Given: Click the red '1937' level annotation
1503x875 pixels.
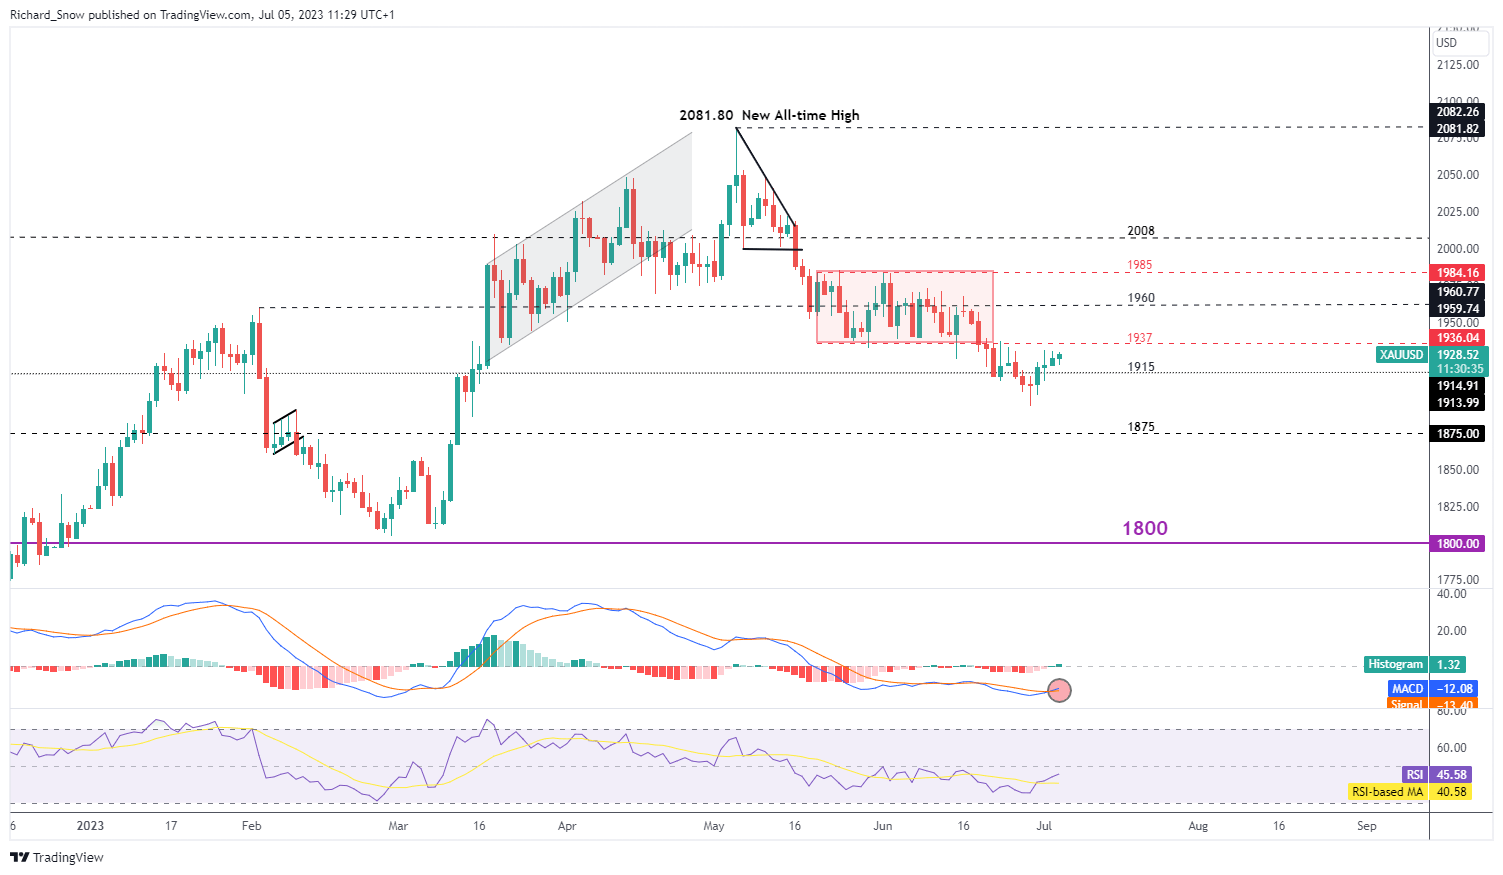Looking at the screenshot, I should coord(1140,338).
